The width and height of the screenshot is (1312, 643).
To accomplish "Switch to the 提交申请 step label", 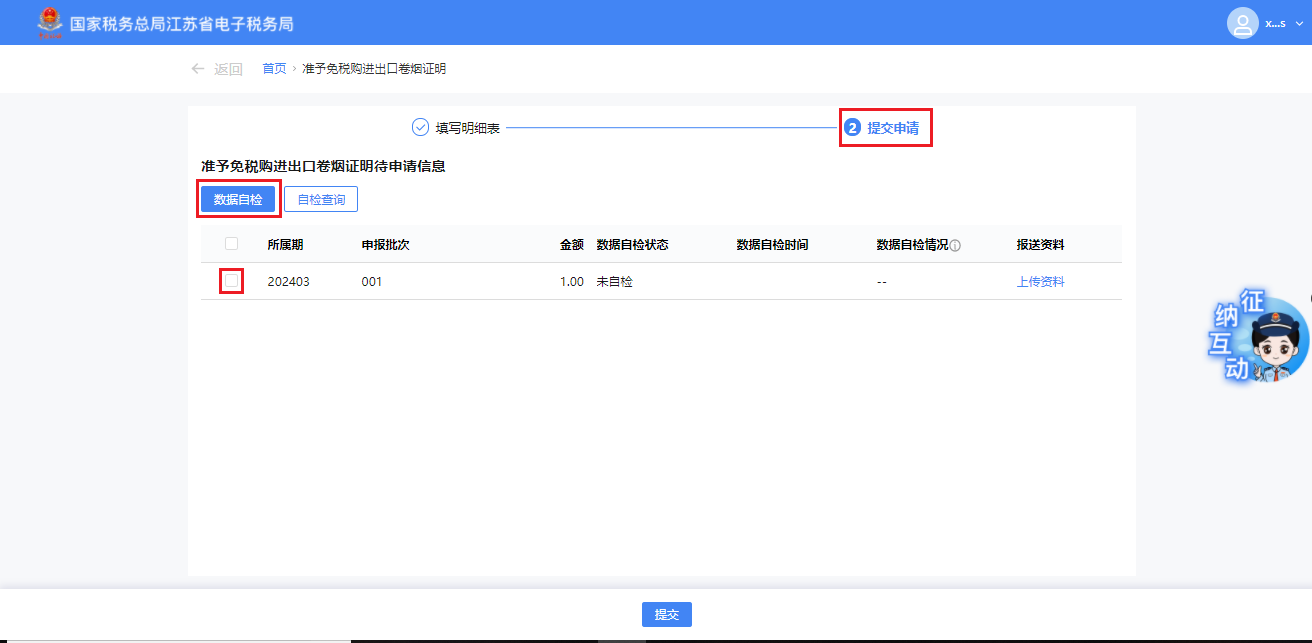I will pos(893,128).
